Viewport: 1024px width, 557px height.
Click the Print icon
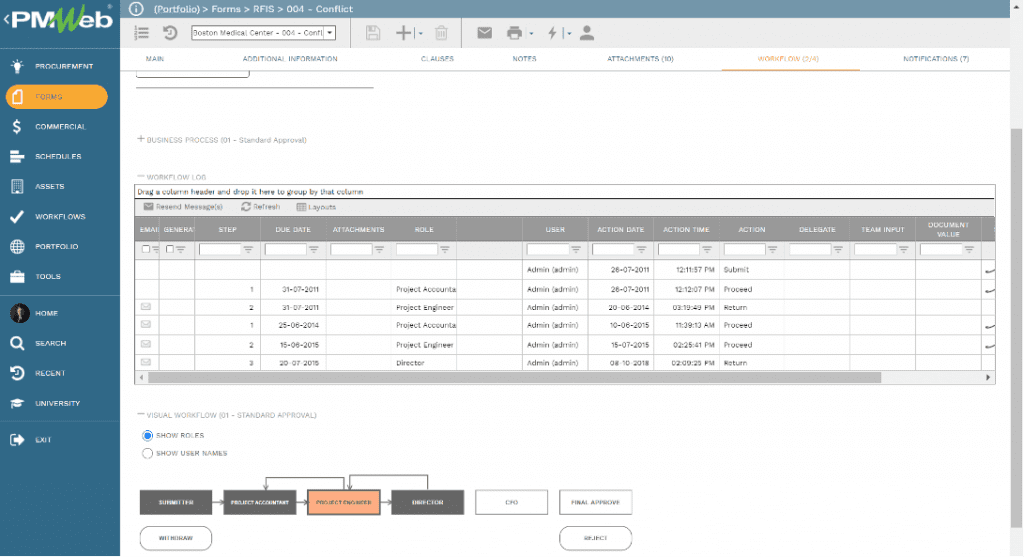(515, 33)
